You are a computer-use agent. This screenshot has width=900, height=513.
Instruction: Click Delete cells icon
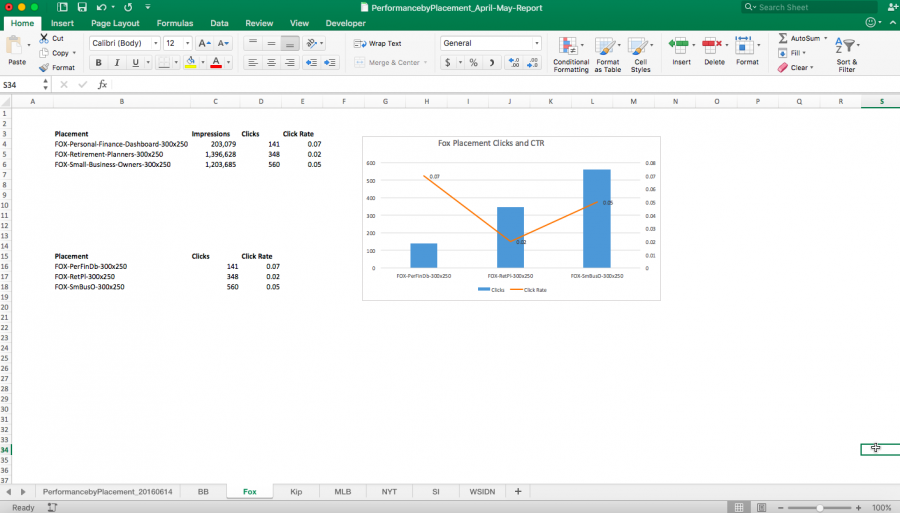pos(712,44)
